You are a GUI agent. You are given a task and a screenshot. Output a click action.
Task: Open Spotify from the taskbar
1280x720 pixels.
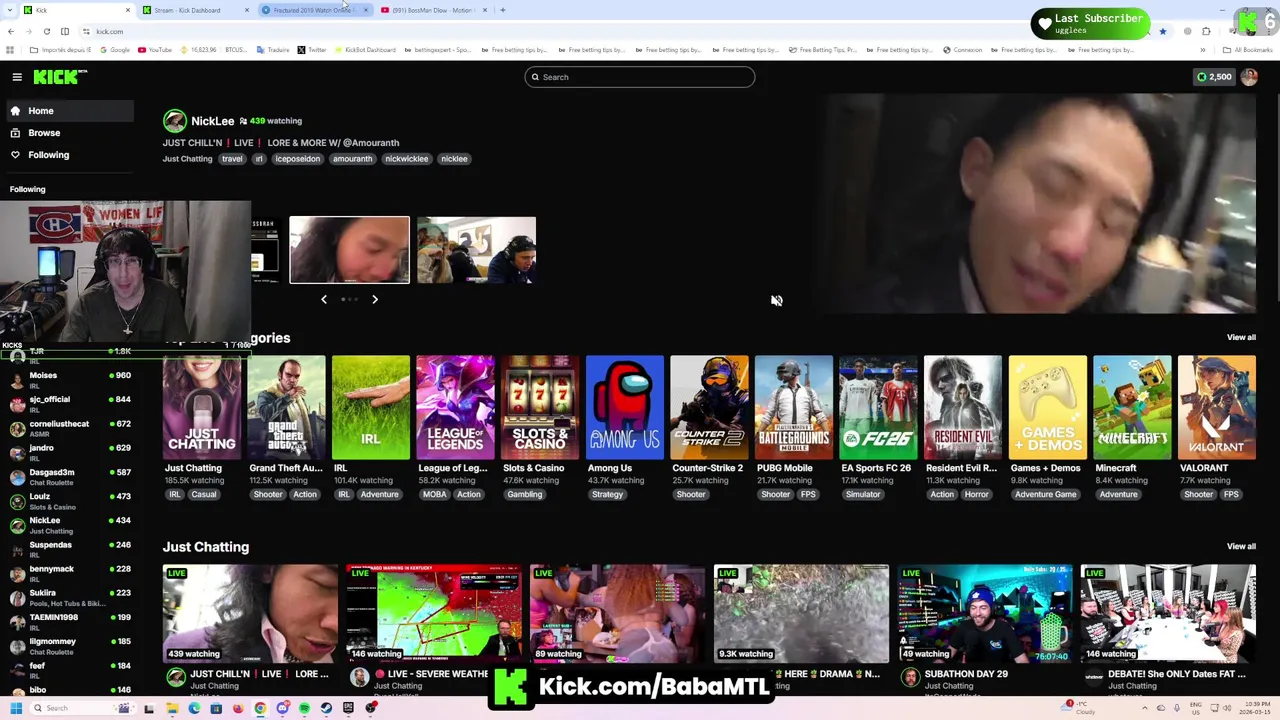pyautogui.click(x=304, y=708)
